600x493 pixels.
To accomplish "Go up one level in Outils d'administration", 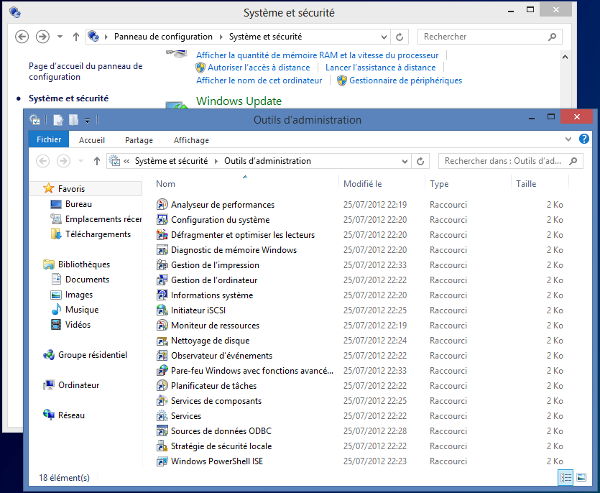I will [x=97, y=161].
